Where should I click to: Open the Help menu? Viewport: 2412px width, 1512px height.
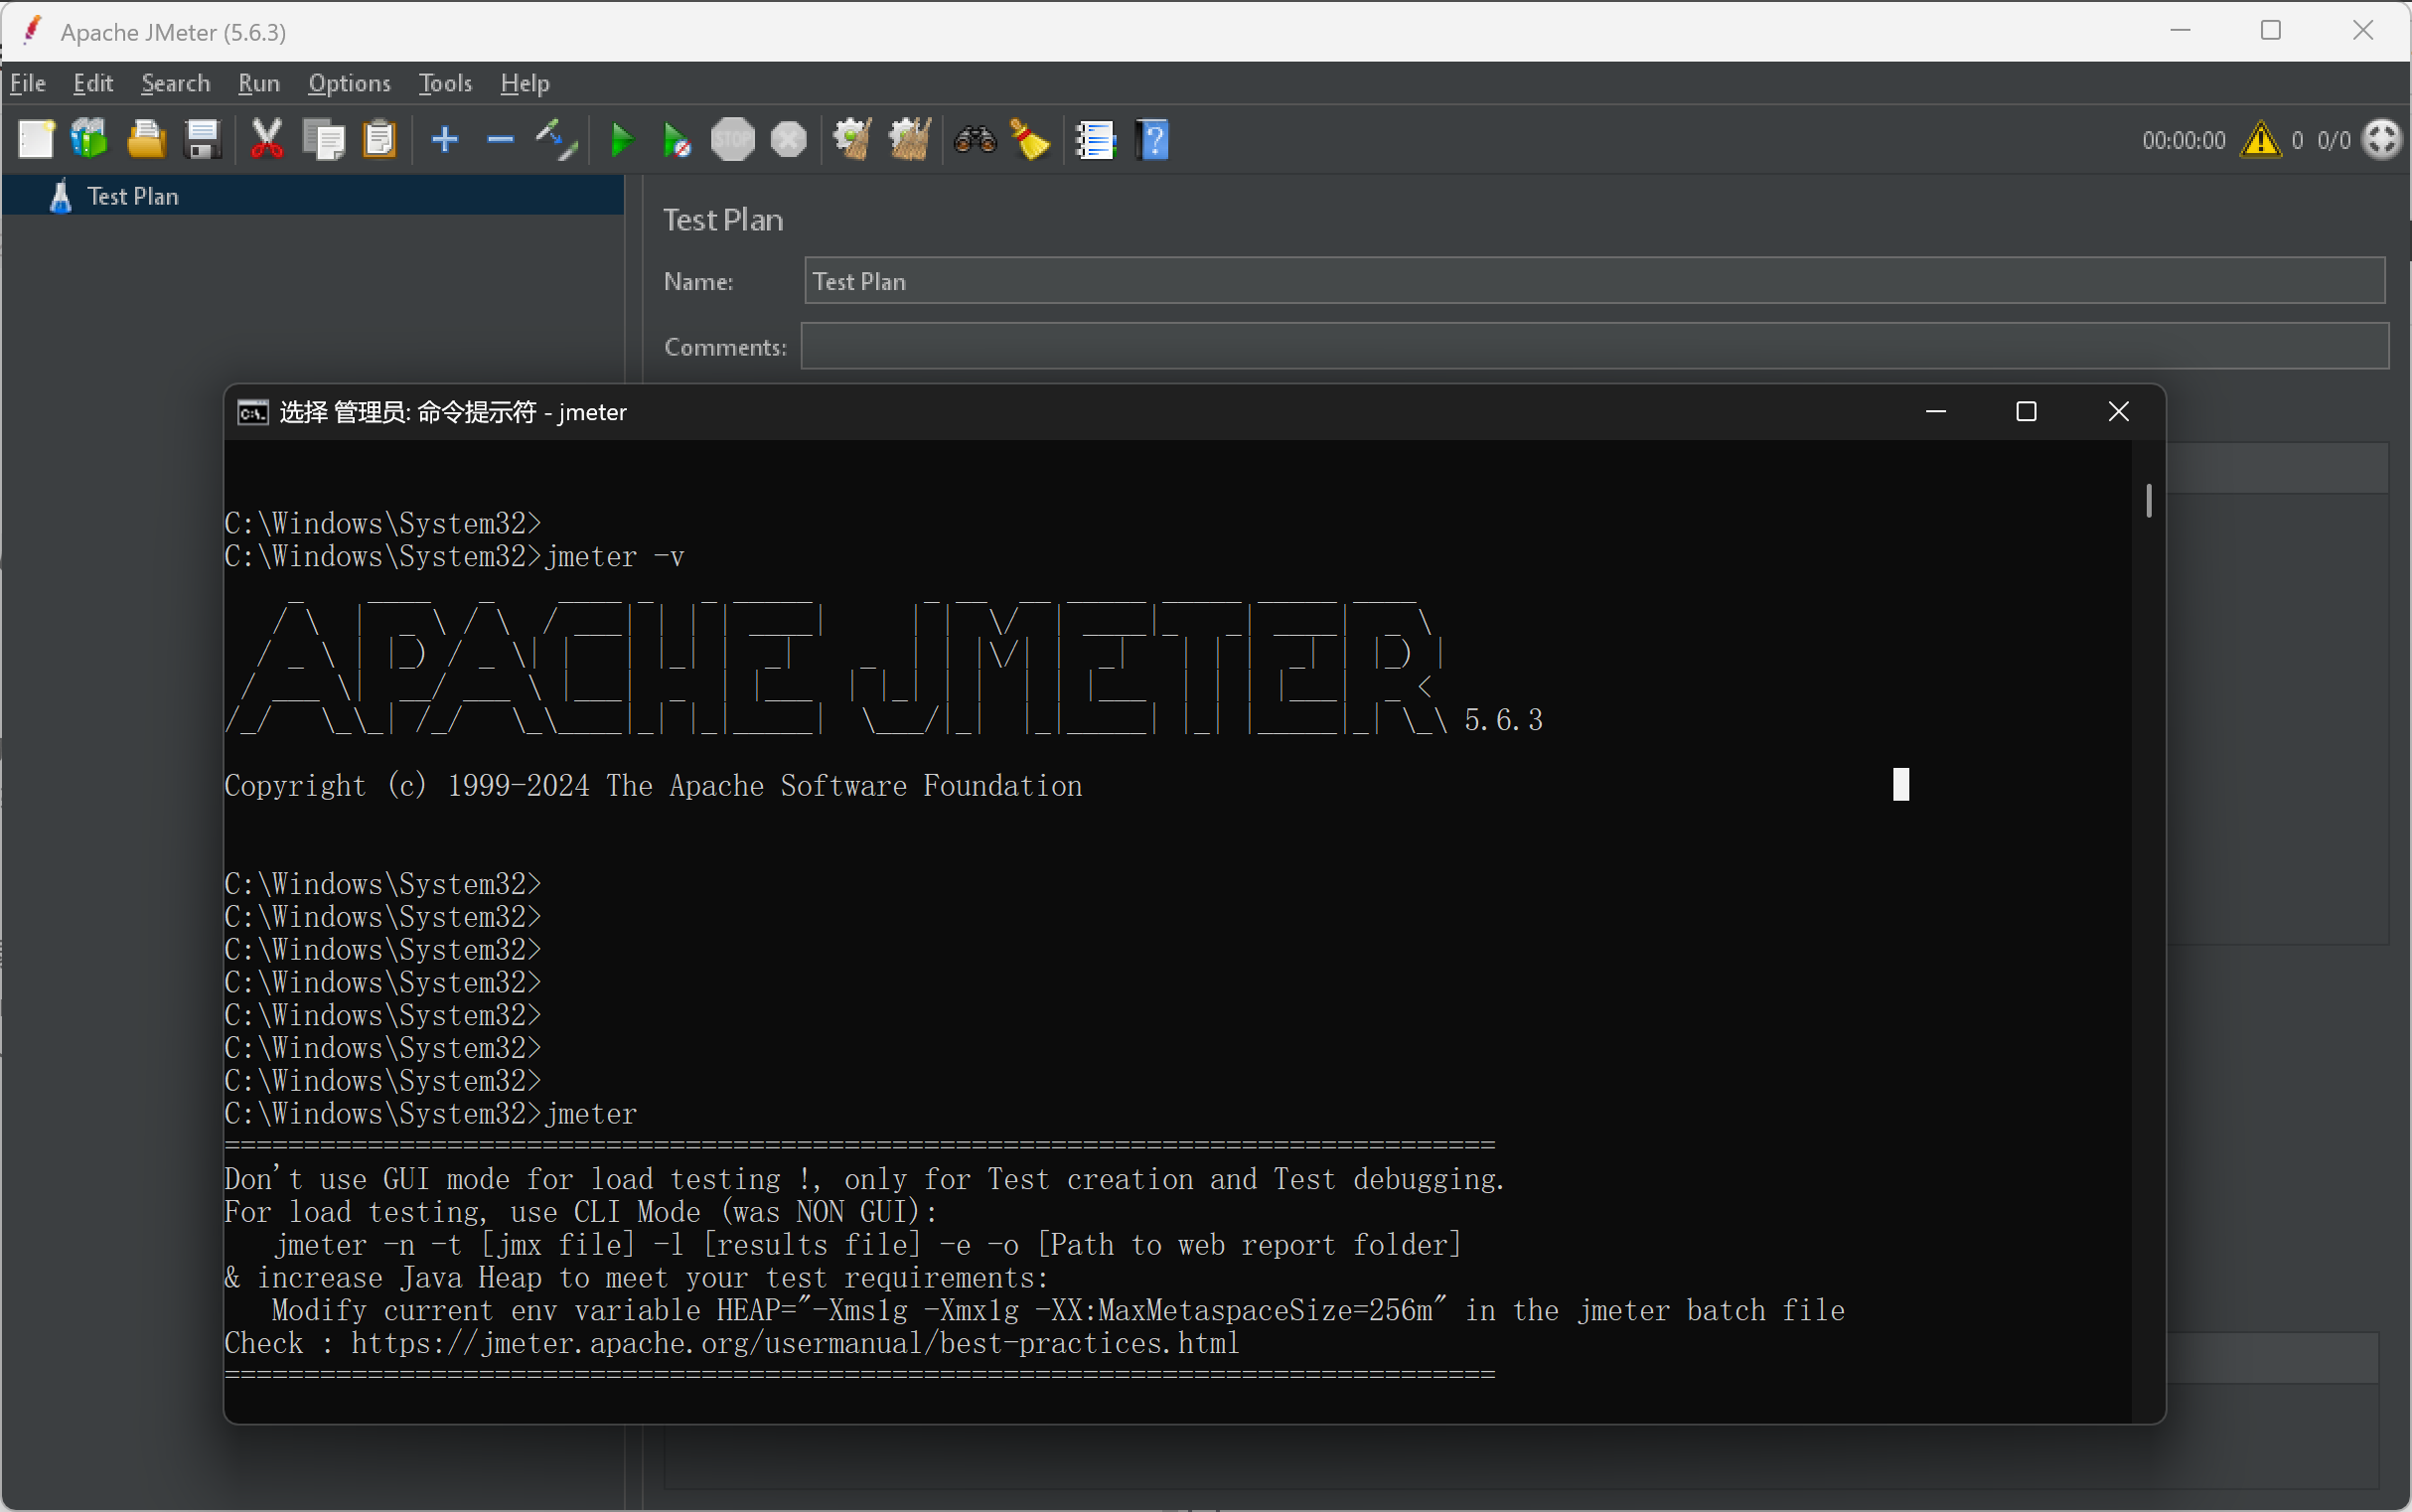[525, 83]
